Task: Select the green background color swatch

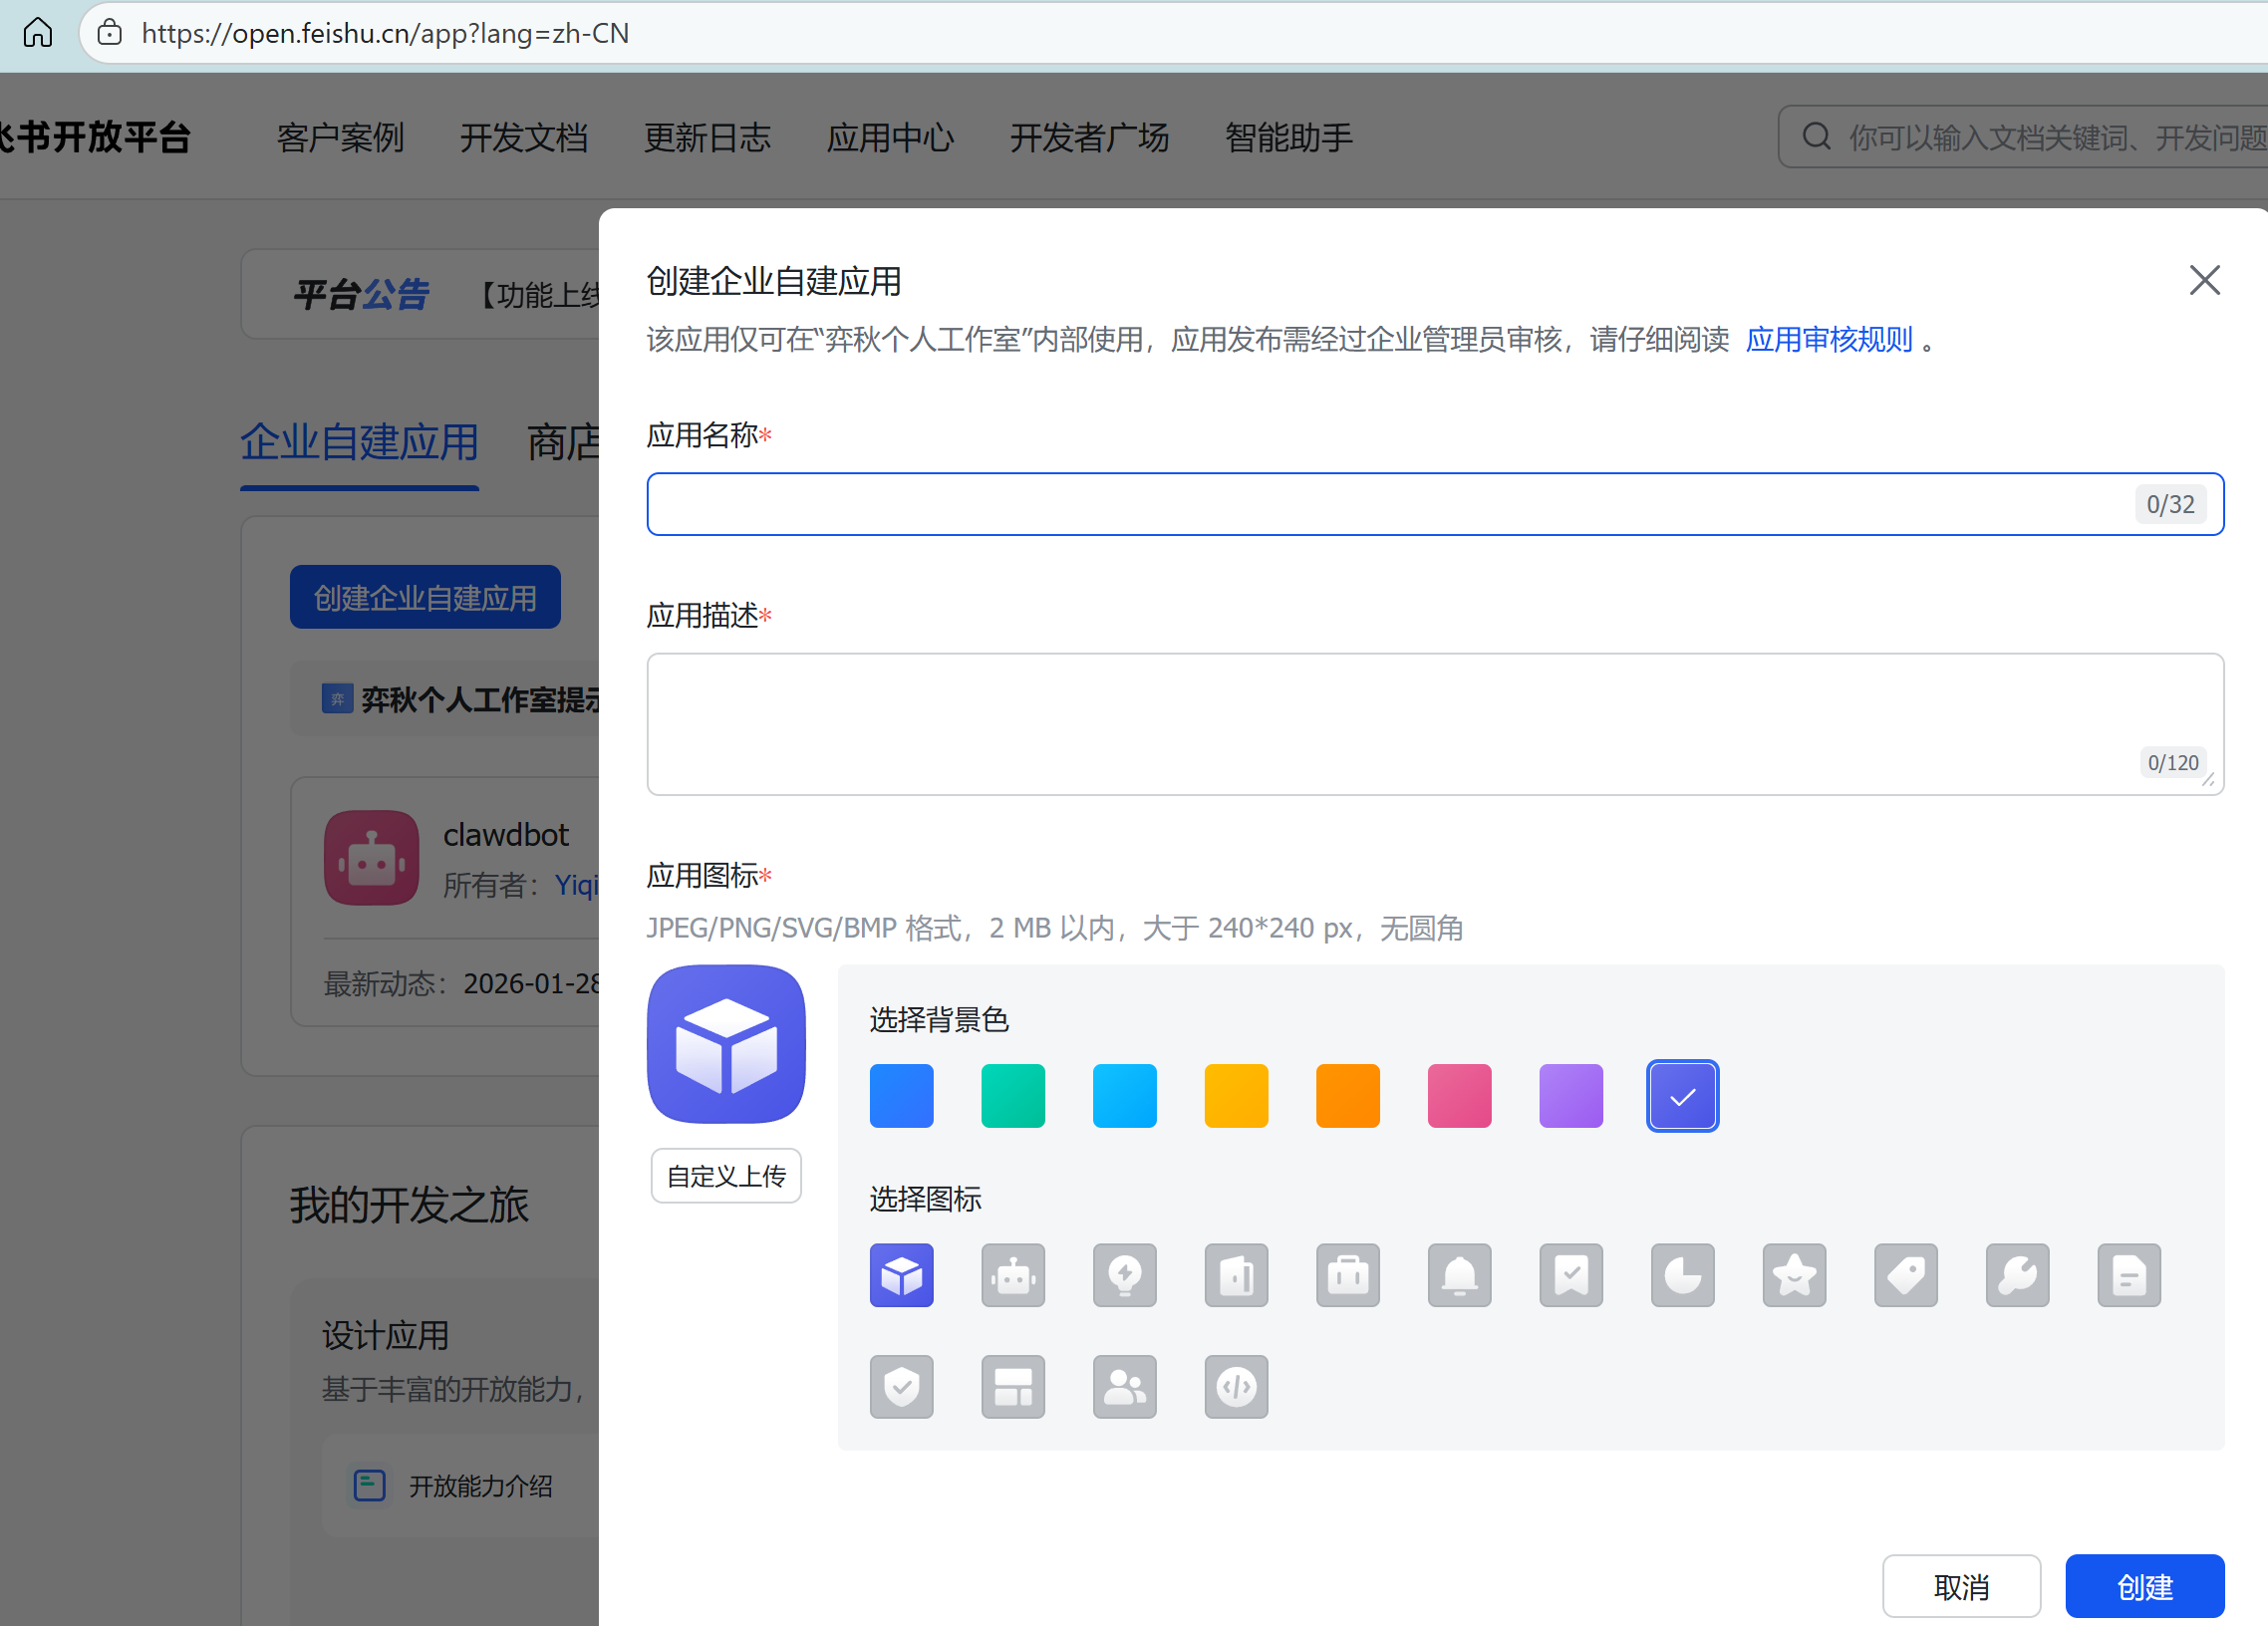Action: click(x=1013, y=1095)
